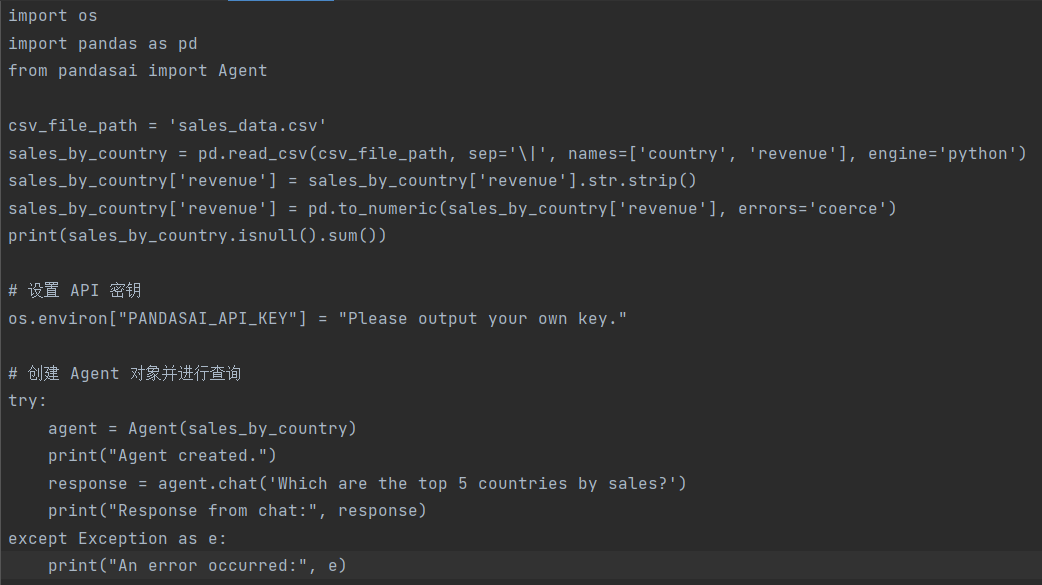Viewport: 1042px width, 585px height.
Task: Click the 'except Exception as e:' line
Action: click(117, 538)
